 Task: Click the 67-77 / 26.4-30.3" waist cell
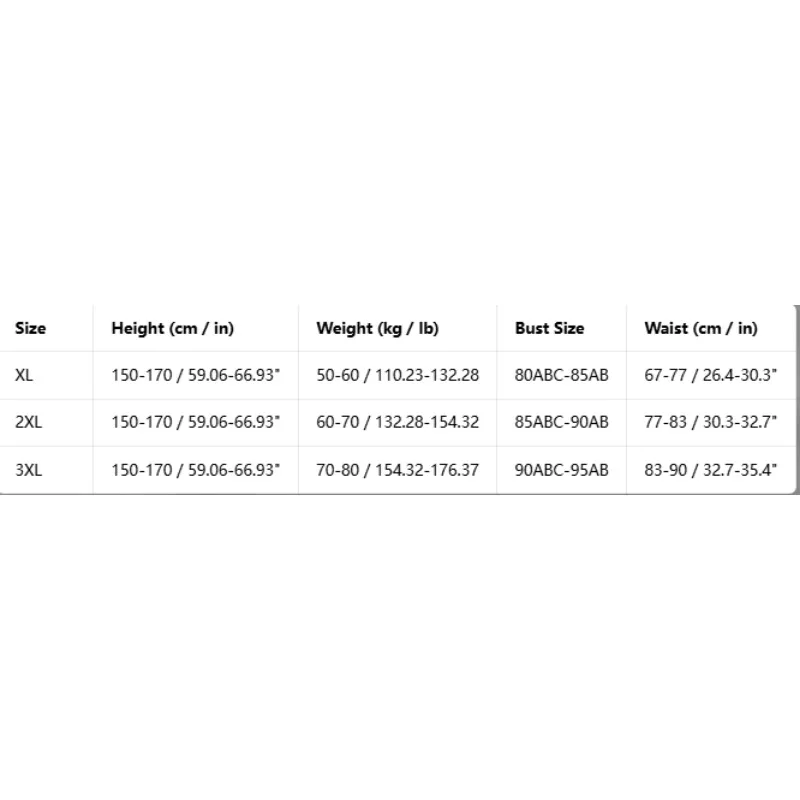click(710, 375)
